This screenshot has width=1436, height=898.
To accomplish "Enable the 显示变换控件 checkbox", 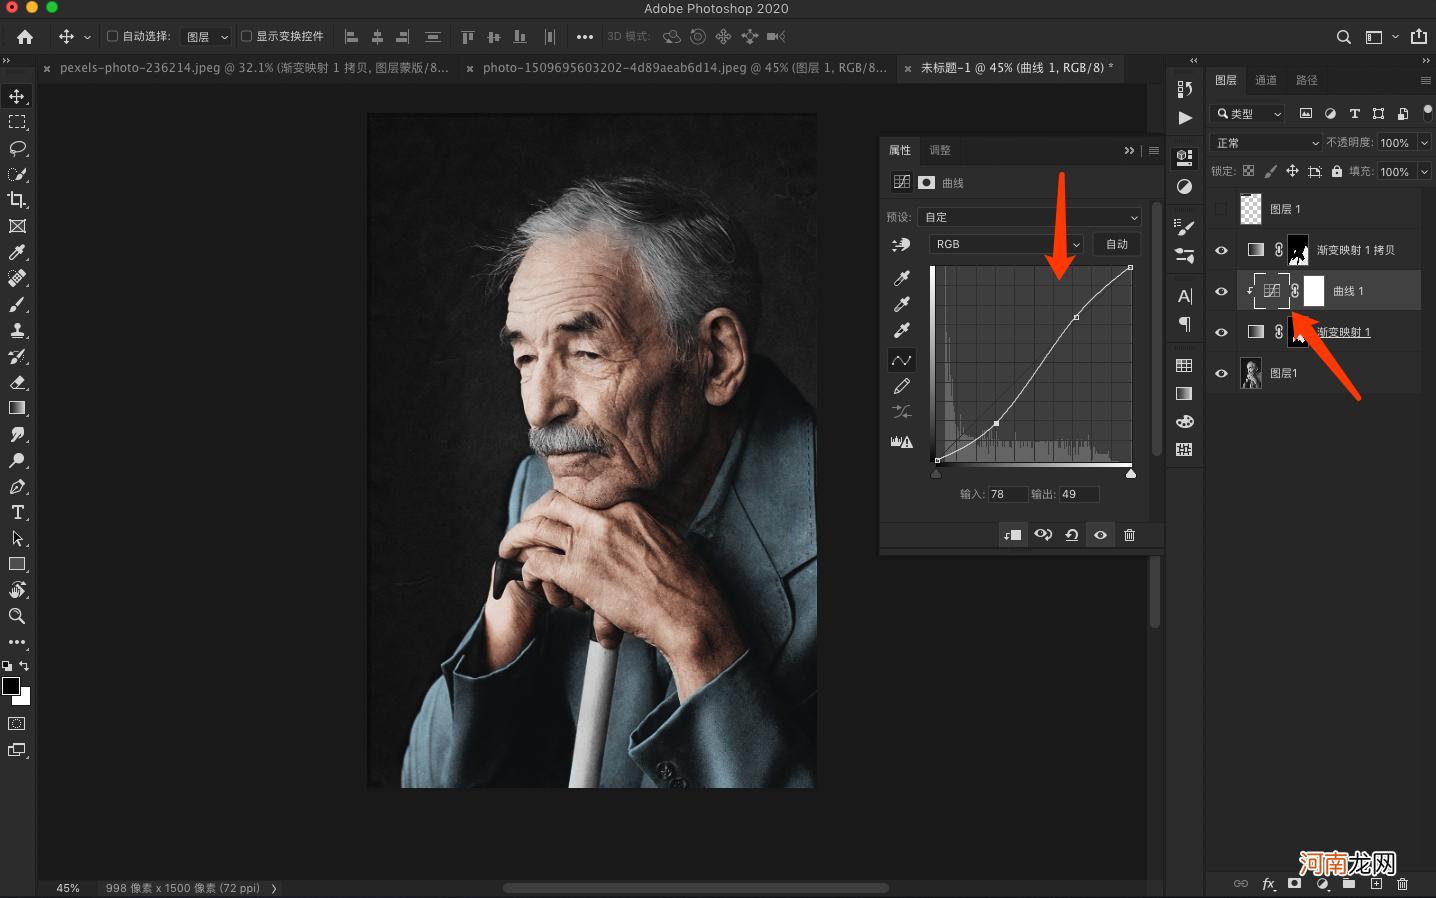I will [x=246, y=36].
